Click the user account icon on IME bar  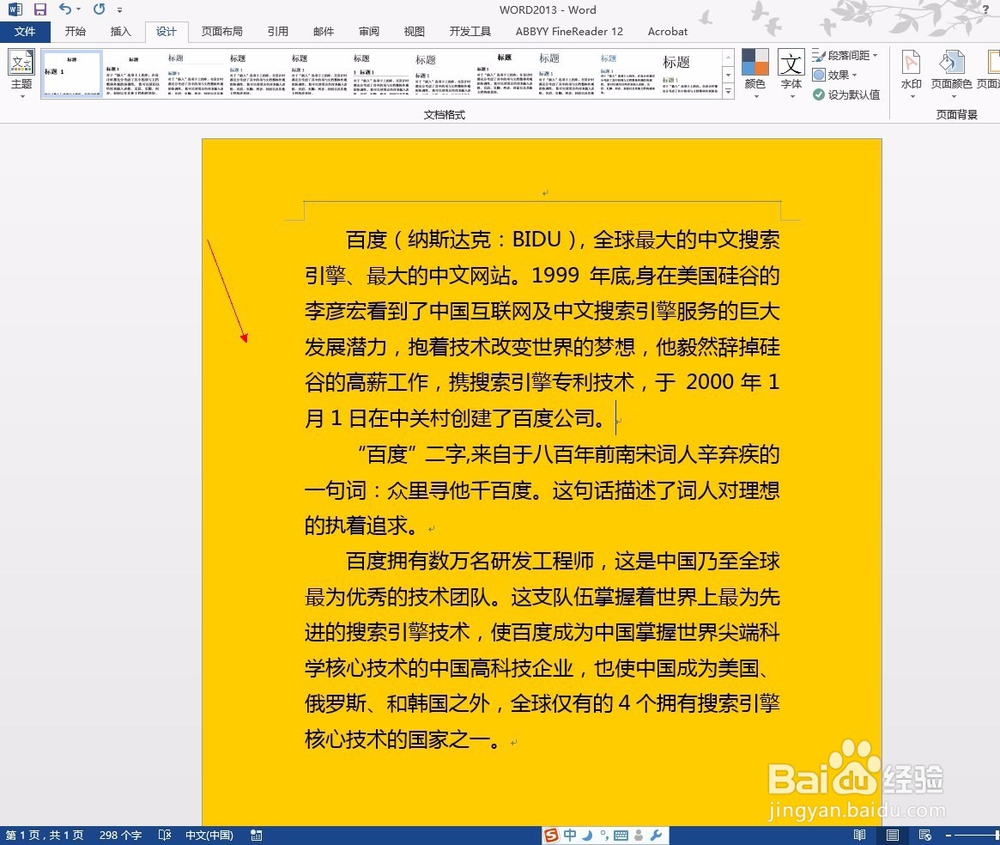click(x=638, y=835)
